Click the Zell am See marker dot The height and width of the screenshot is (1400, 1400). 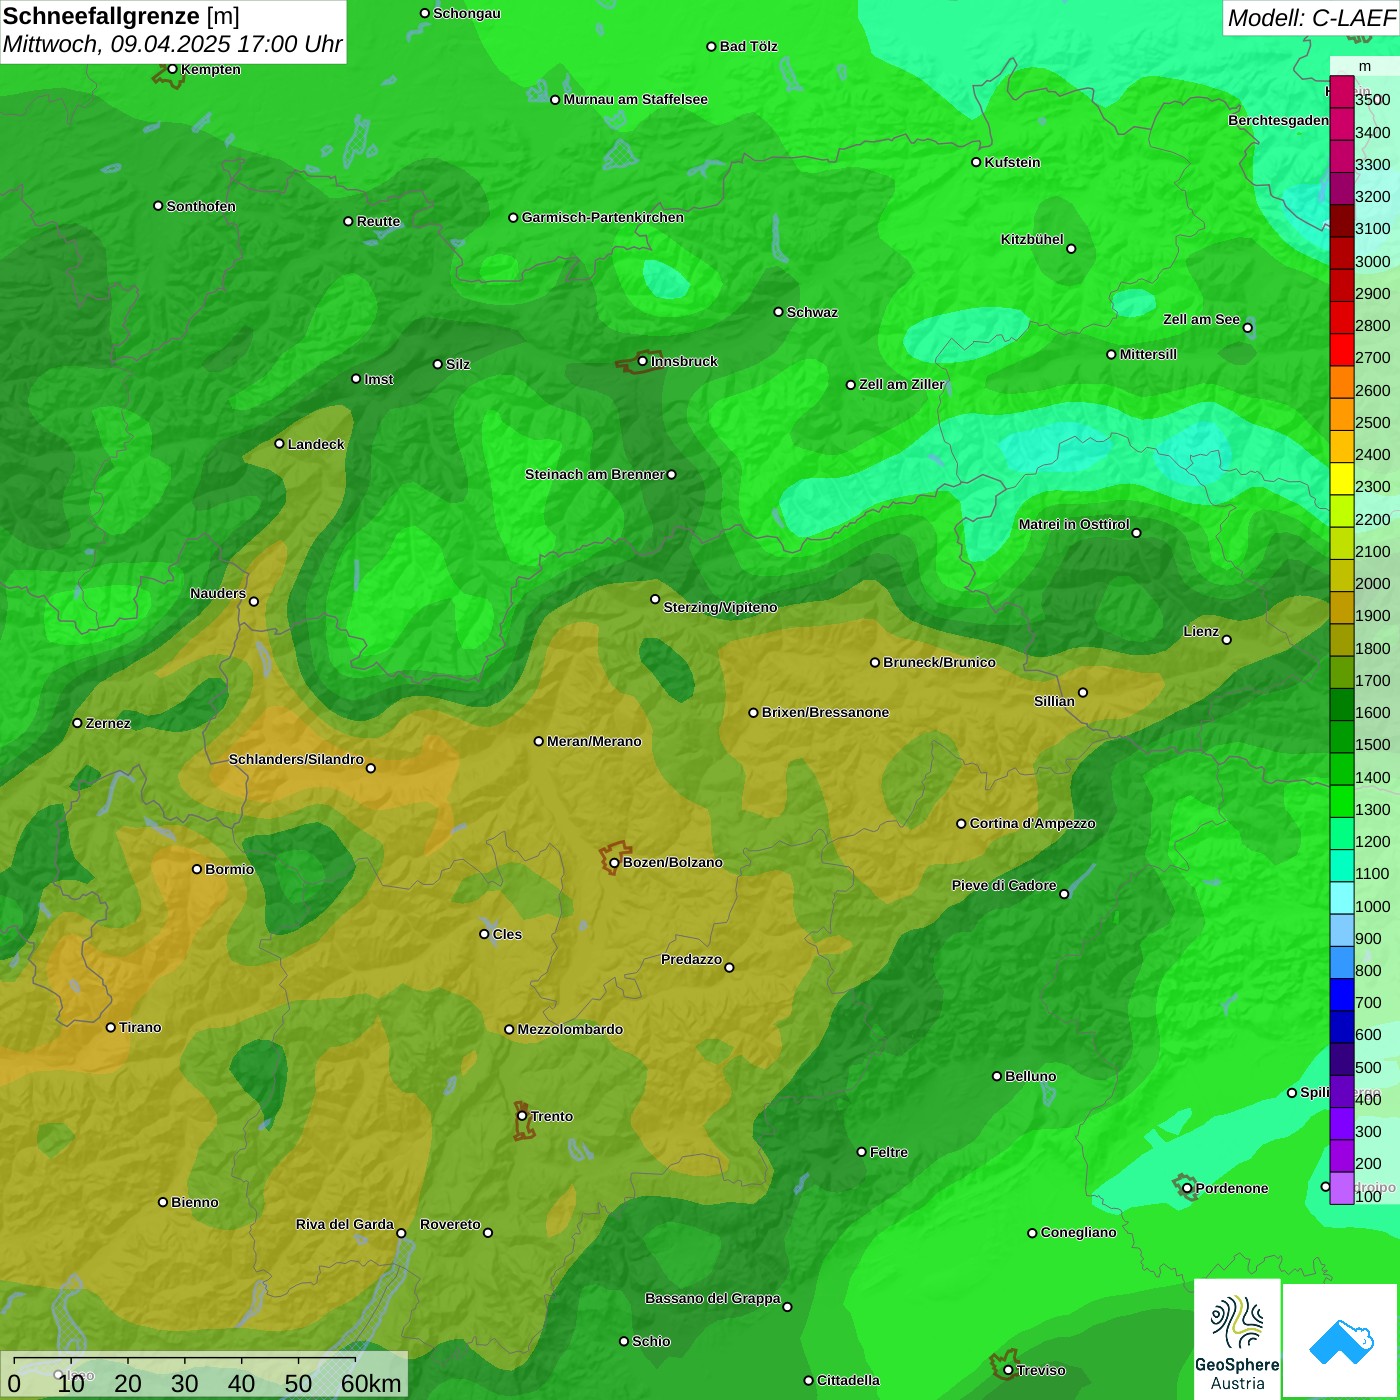click(x=1247, y=328)
